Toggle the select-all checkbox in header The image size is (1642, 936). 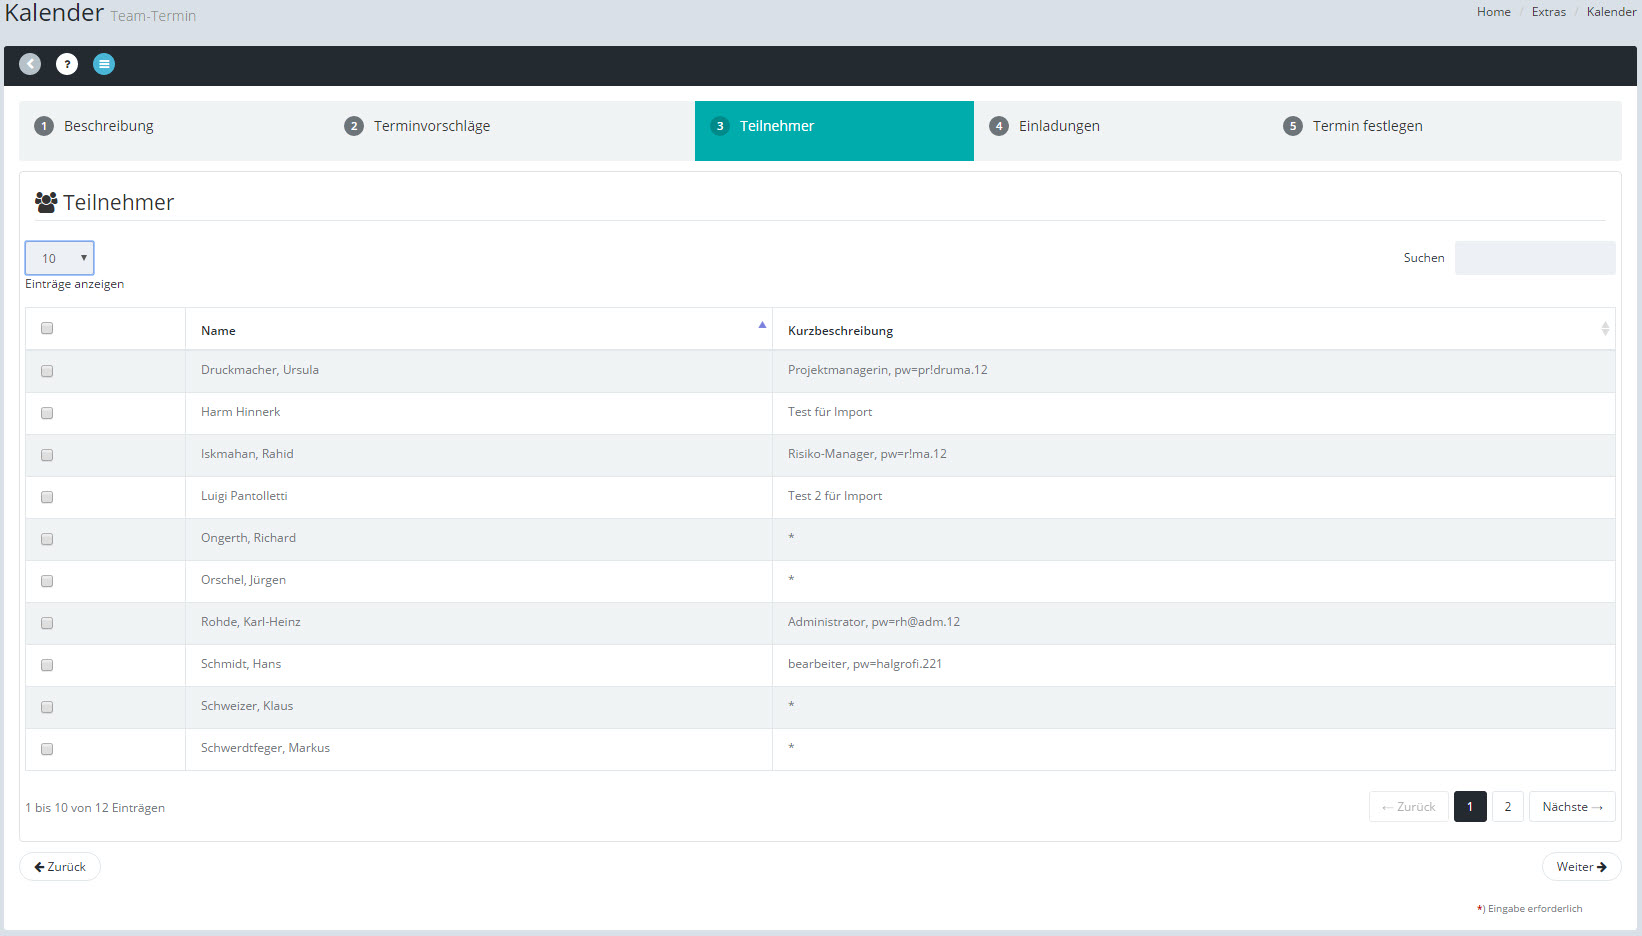point(47,328)
